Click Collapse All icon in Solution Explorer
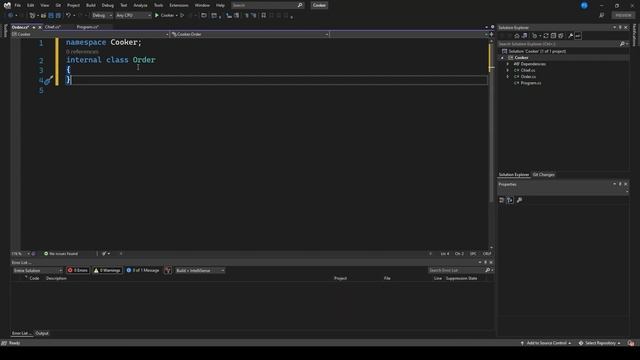Viewport: 640px width, 360px height. click(553, 36)
